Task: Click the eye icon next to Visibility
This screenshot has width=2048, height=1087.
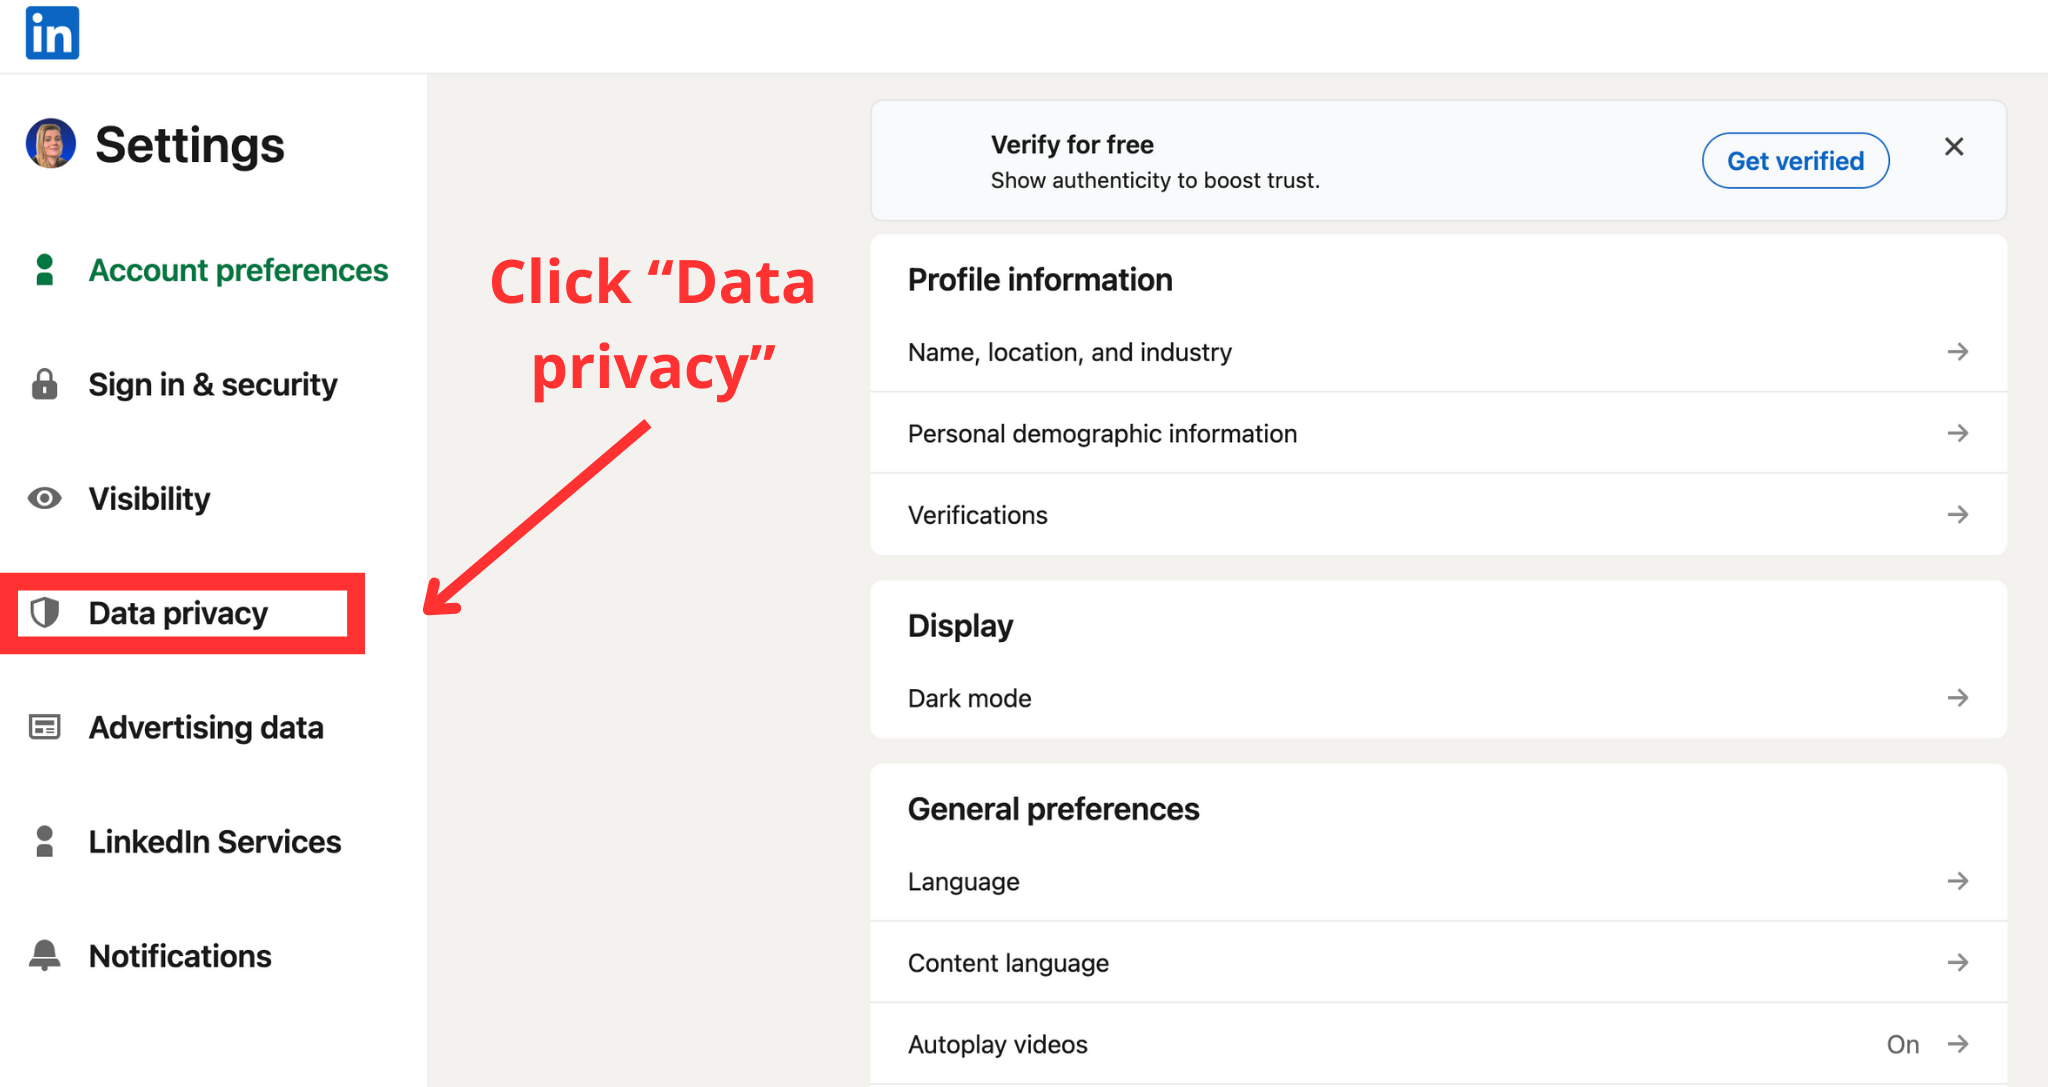Action: (x=44, y=498)
